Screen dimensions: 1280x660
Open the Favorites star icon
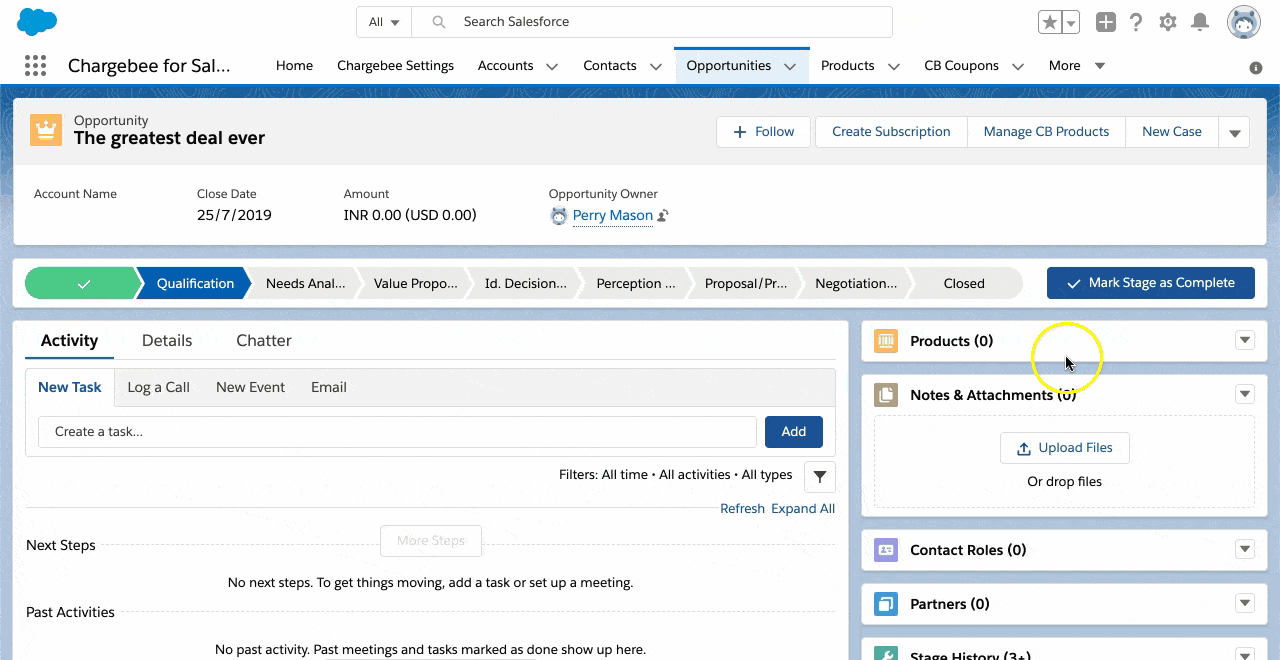tap(1049, 22)
